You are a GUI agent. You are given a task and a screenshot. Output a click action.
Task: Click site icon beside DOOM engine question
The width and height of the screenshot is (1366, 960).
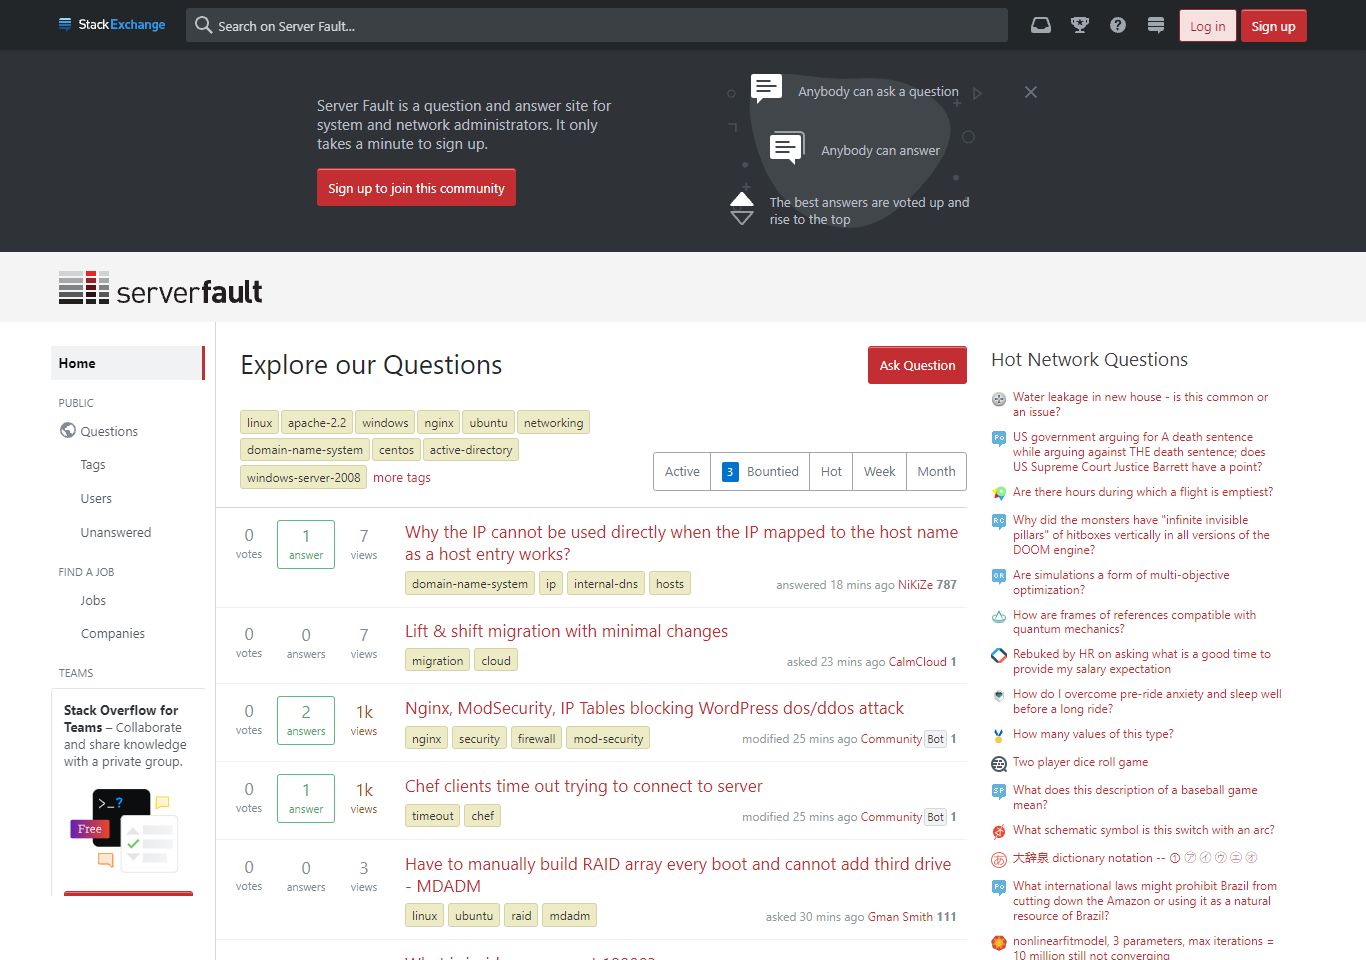pyautogui.click(x=998, y=521)
